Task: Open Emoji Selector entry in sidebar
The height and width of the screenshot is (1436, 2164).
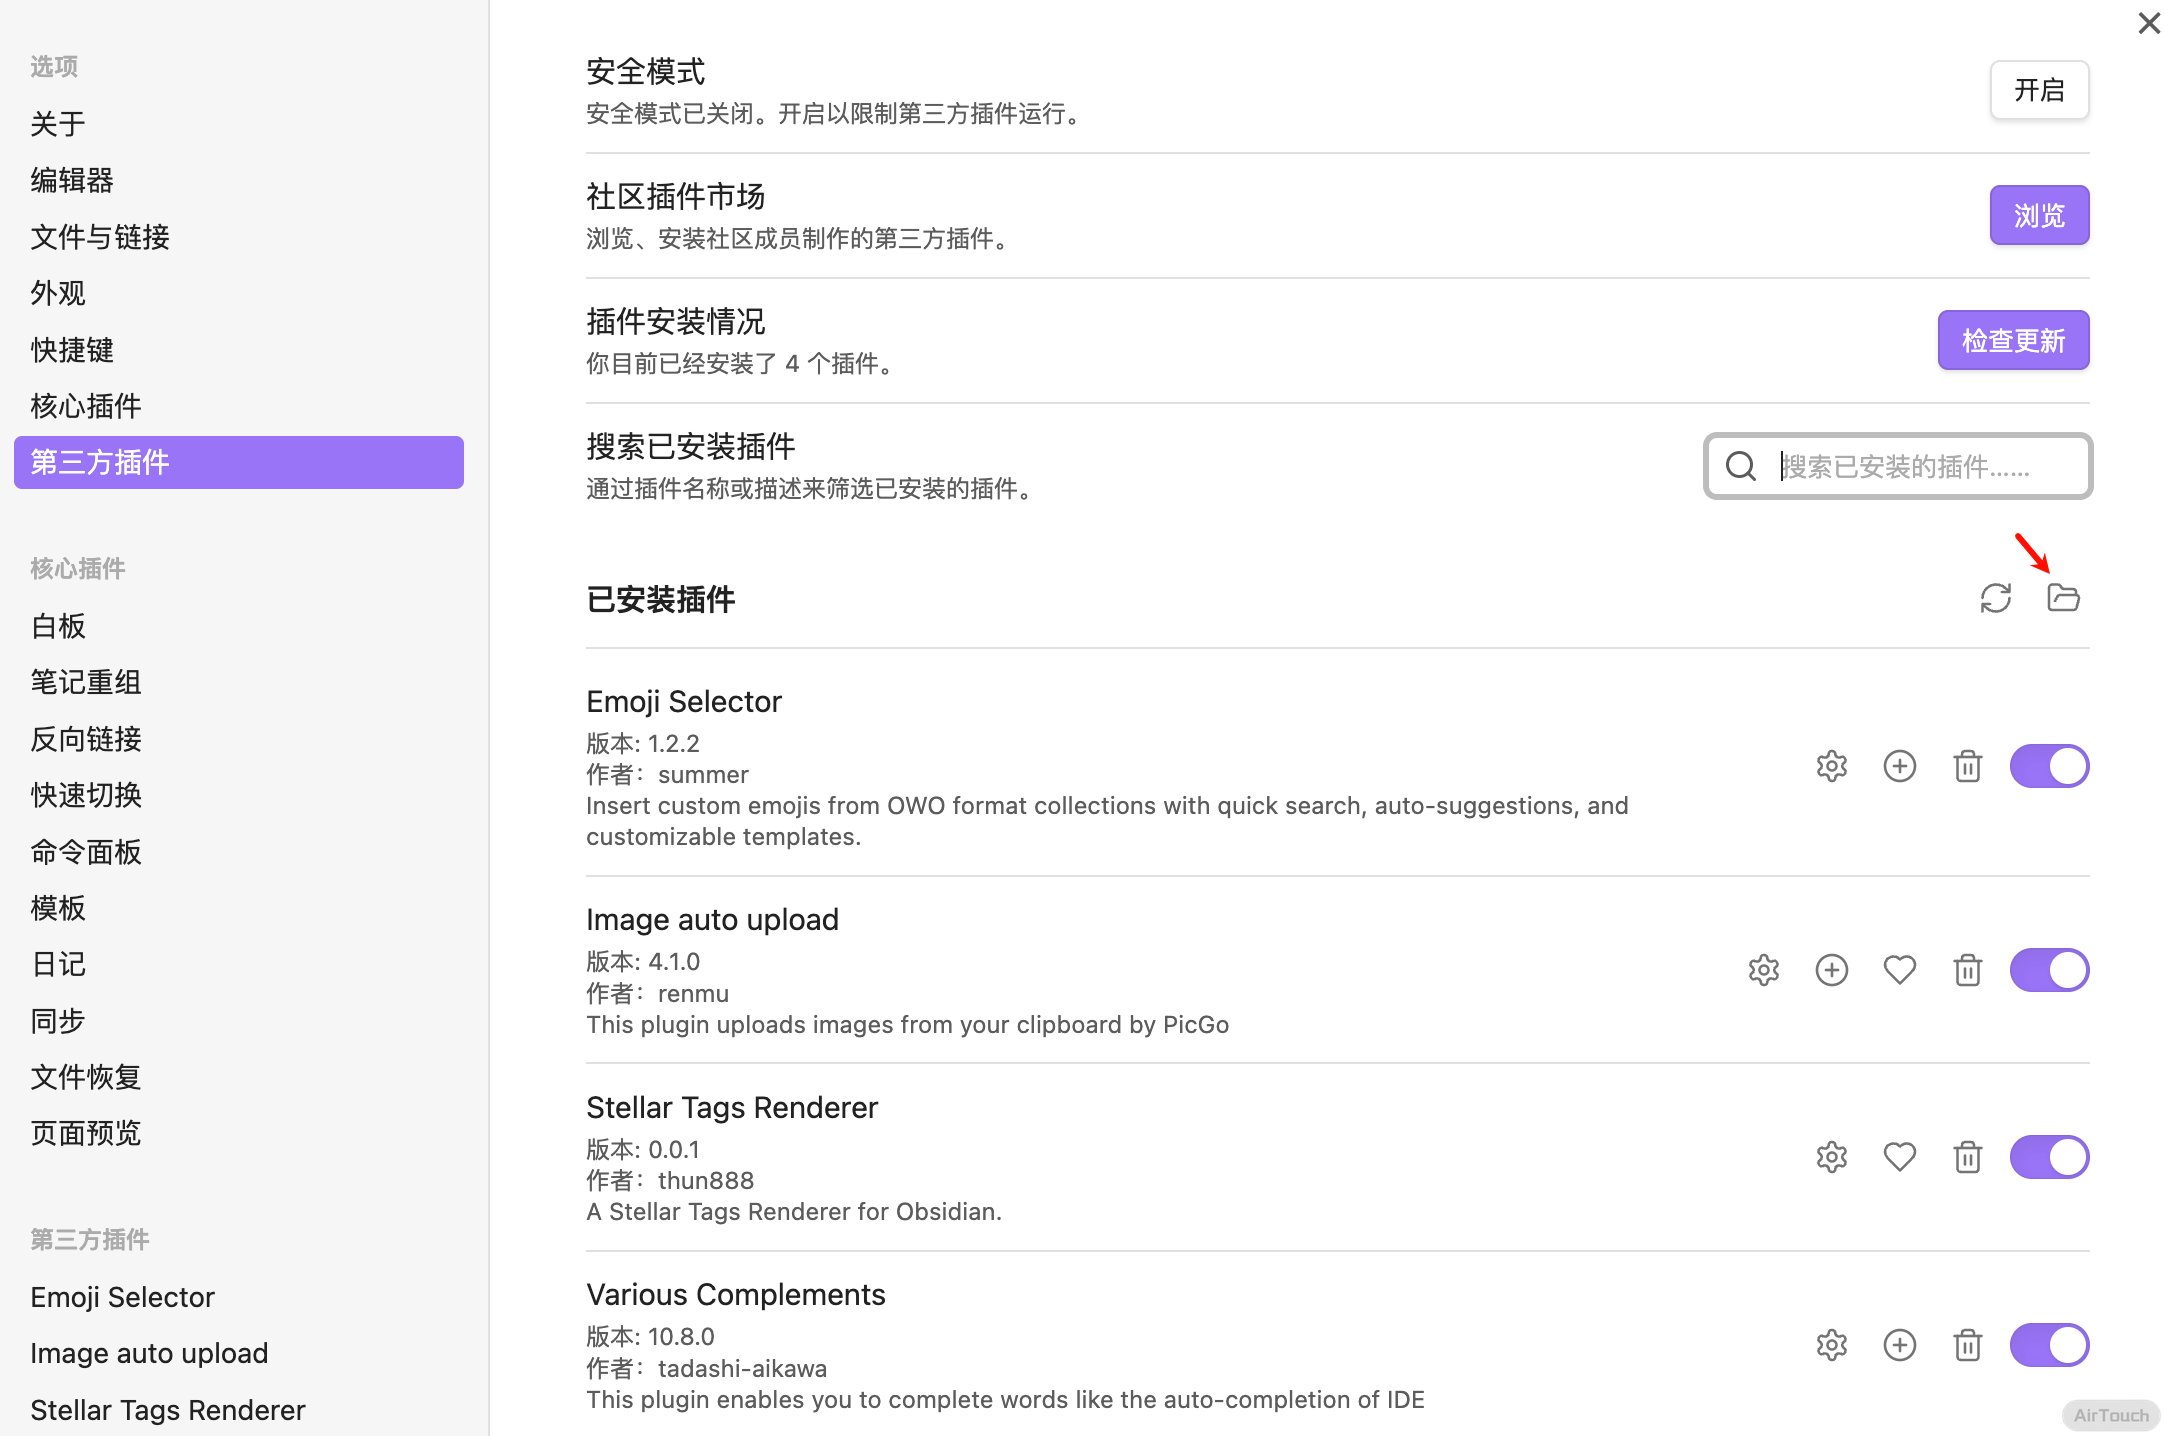Action: 122,1297
